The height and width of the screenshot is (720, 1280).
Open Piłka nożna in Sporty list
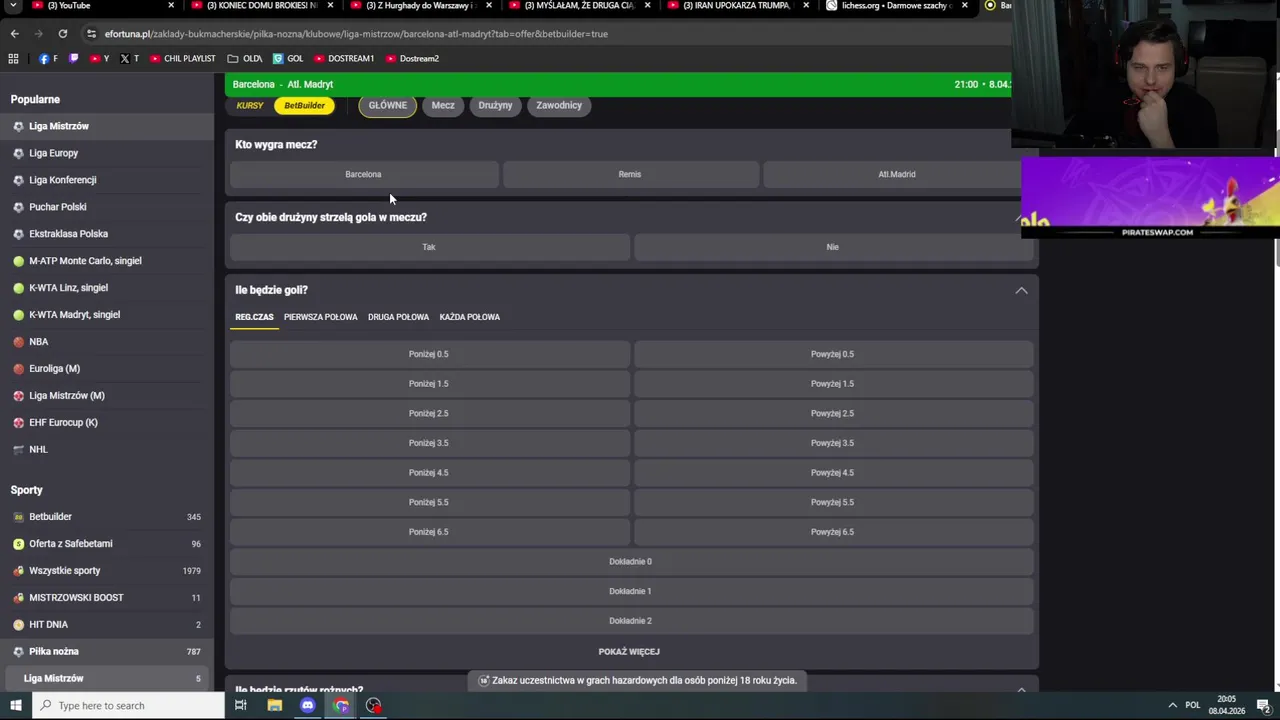coord(106,652)
